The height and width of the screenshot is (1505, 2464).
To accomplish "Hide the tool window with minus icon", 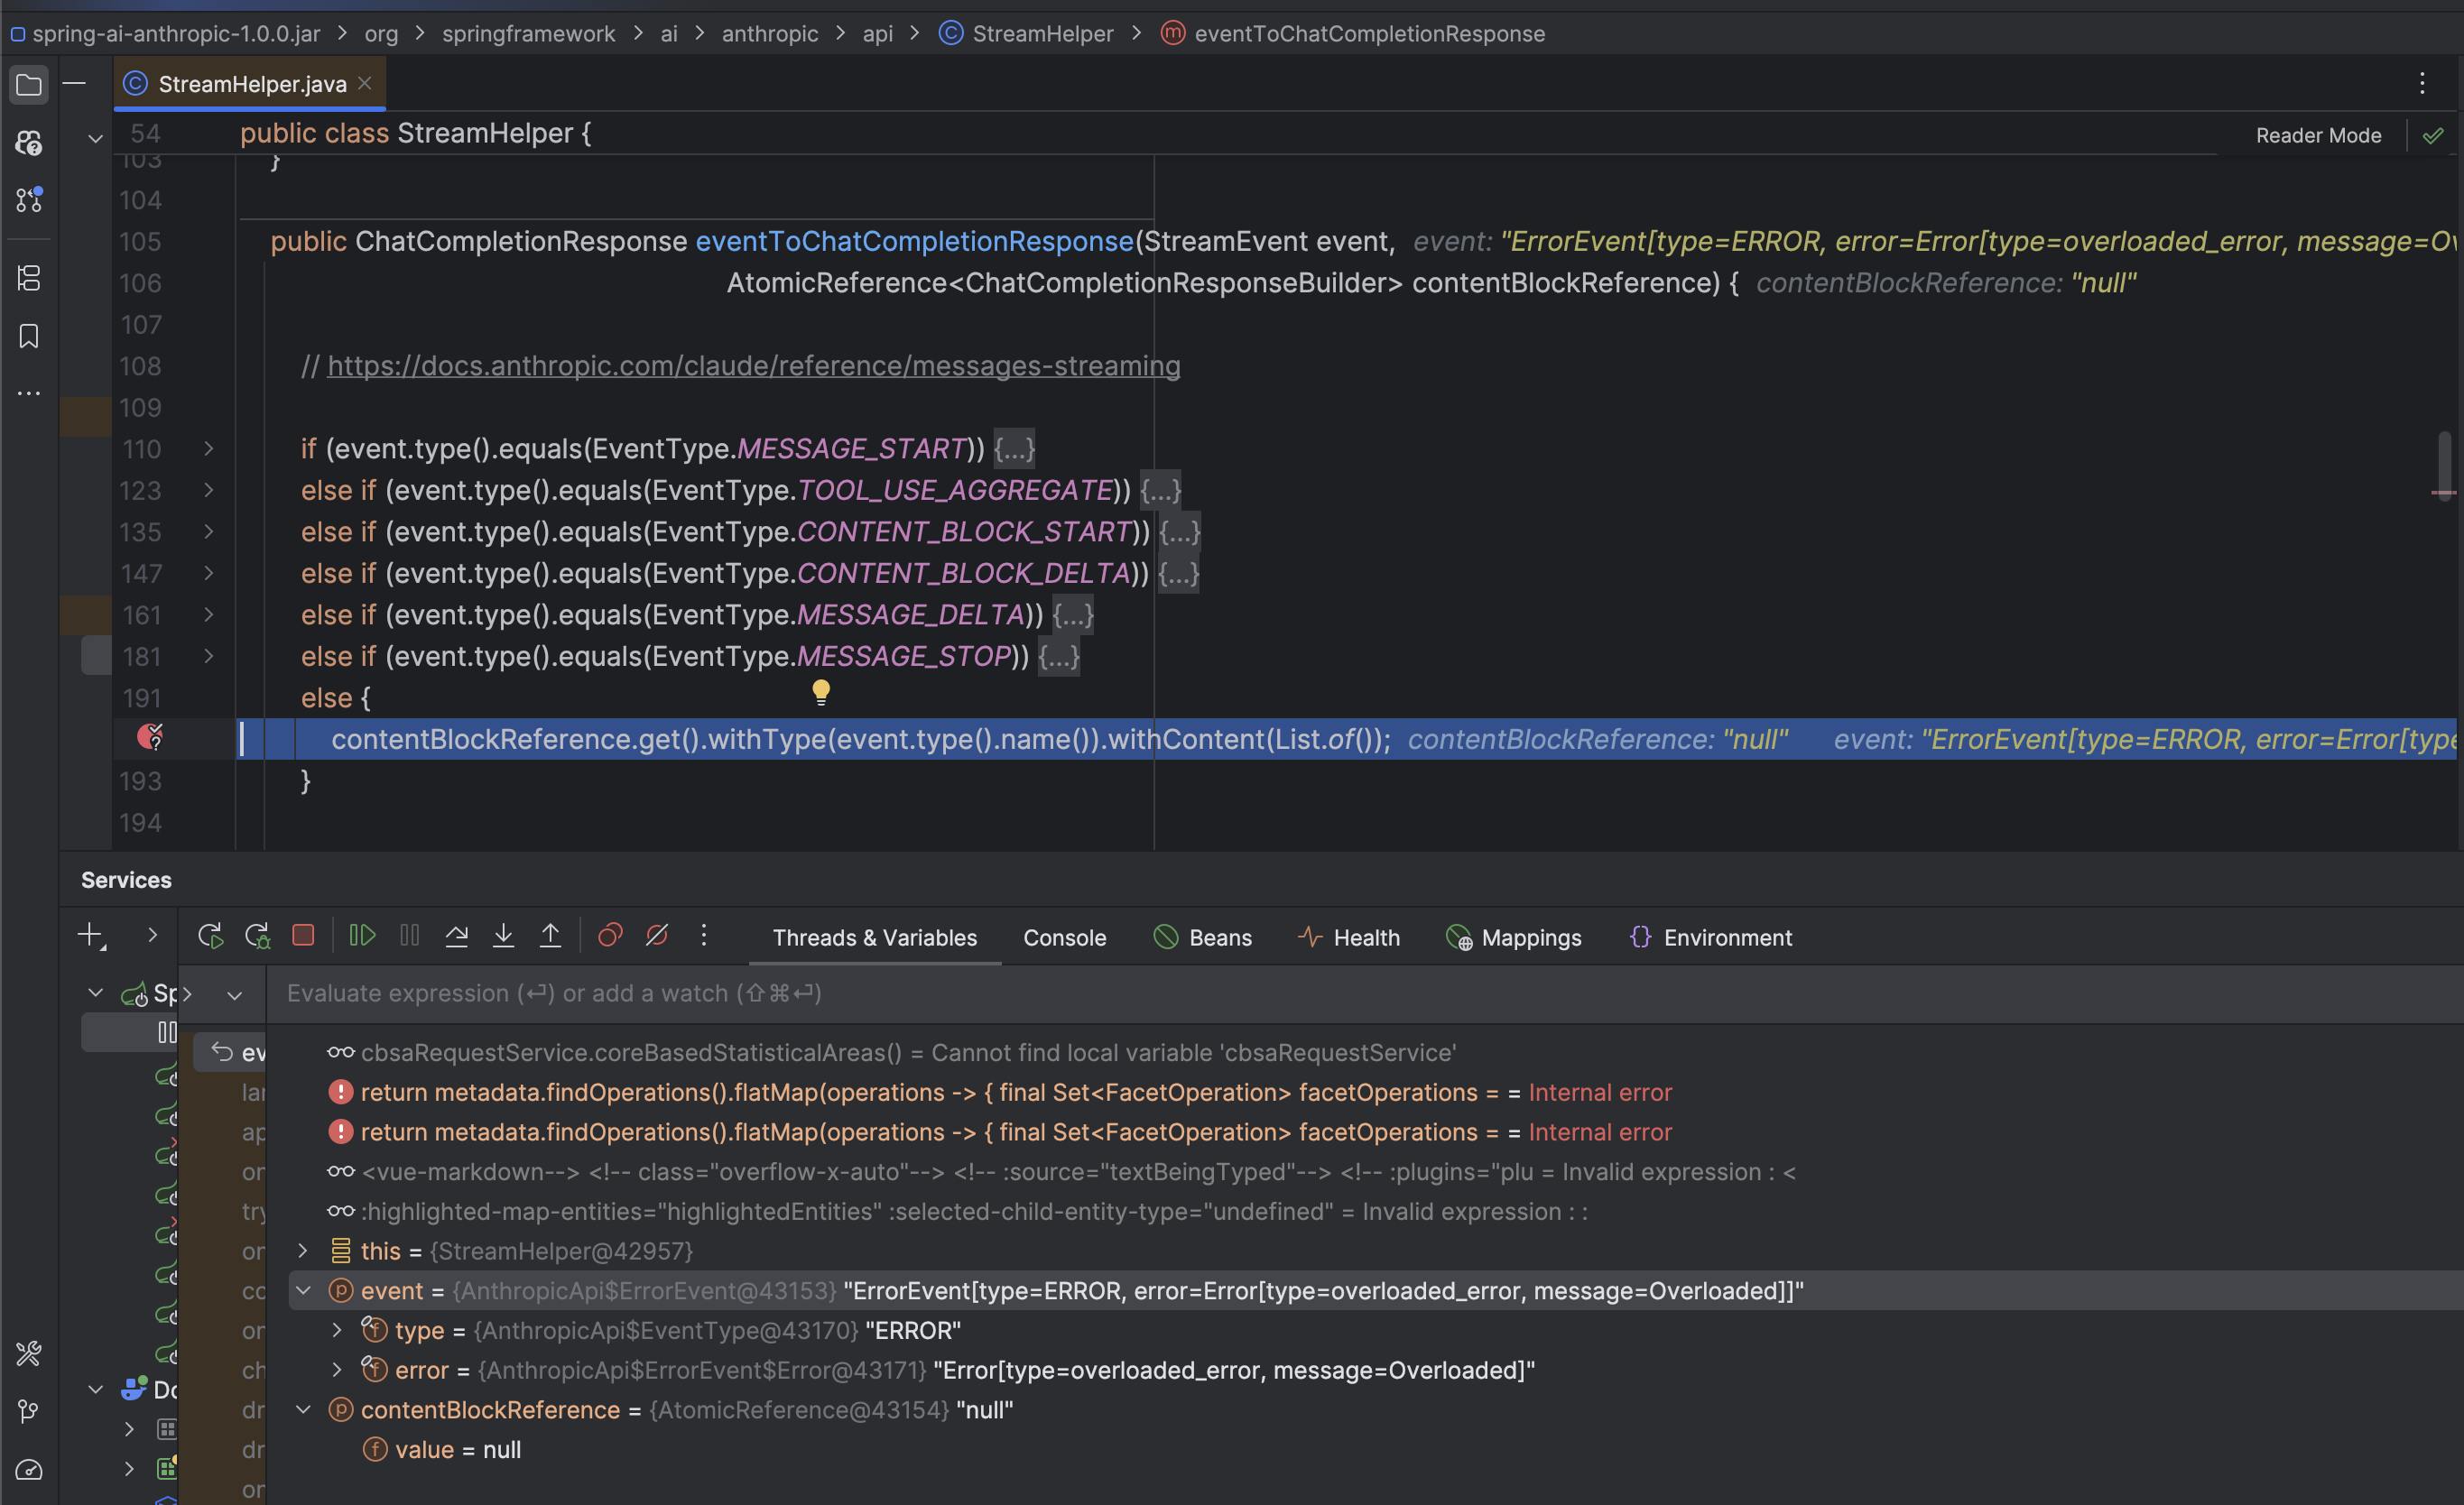I will click(x=74, y=83).
